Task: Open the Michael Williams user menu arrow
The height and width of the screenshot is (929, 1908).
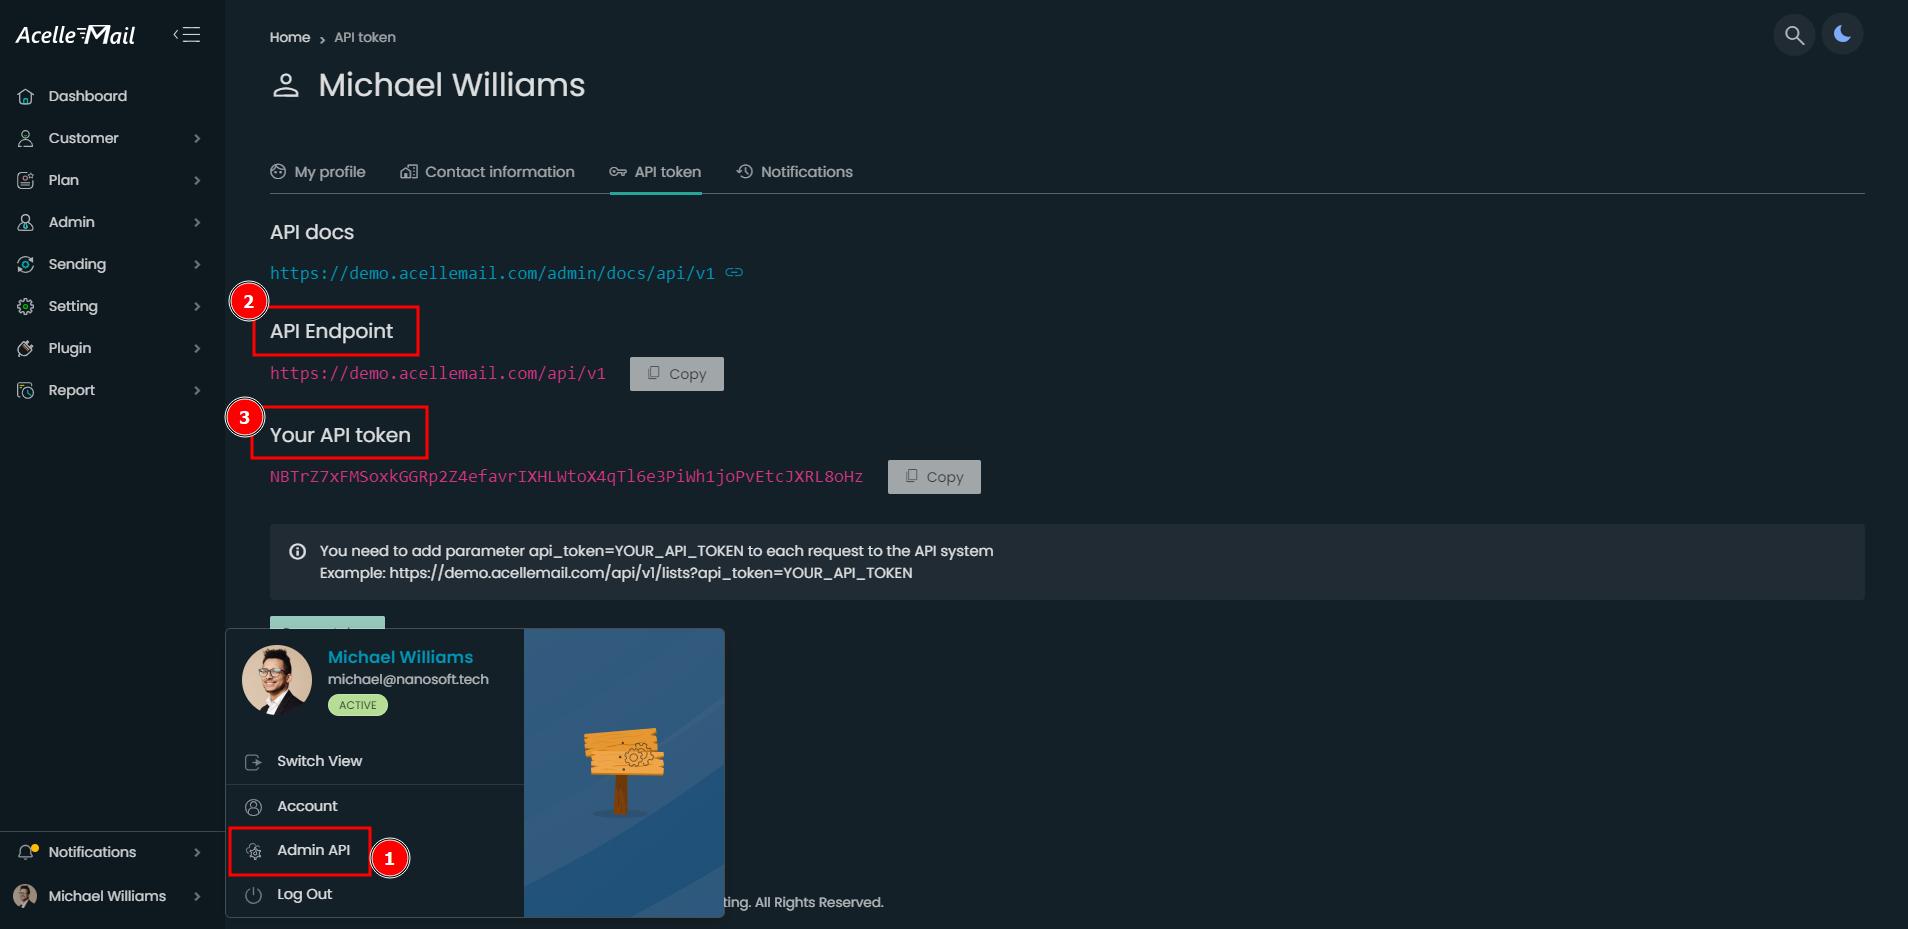Action: pos(197,897)
